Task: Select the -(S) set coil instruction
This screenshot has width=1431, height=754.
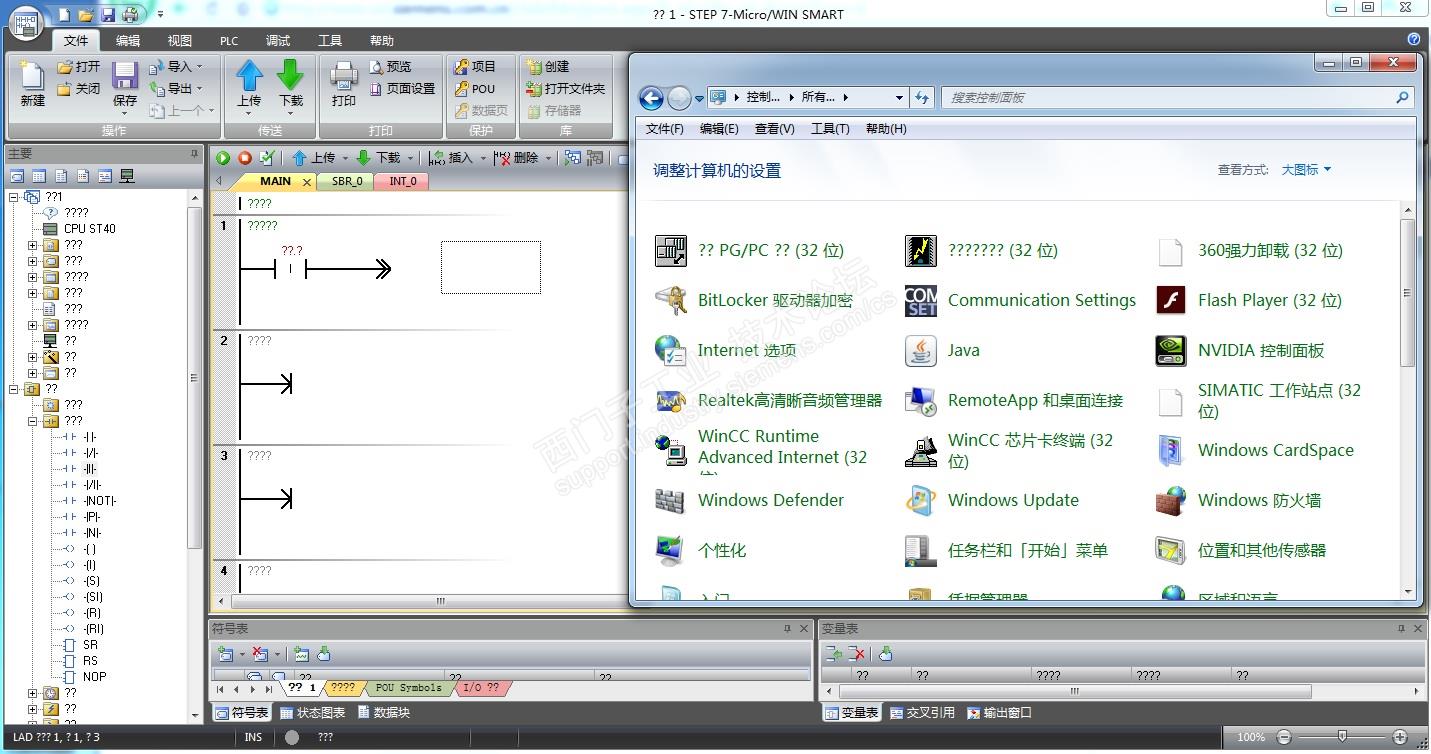Action: pos(92,581)
